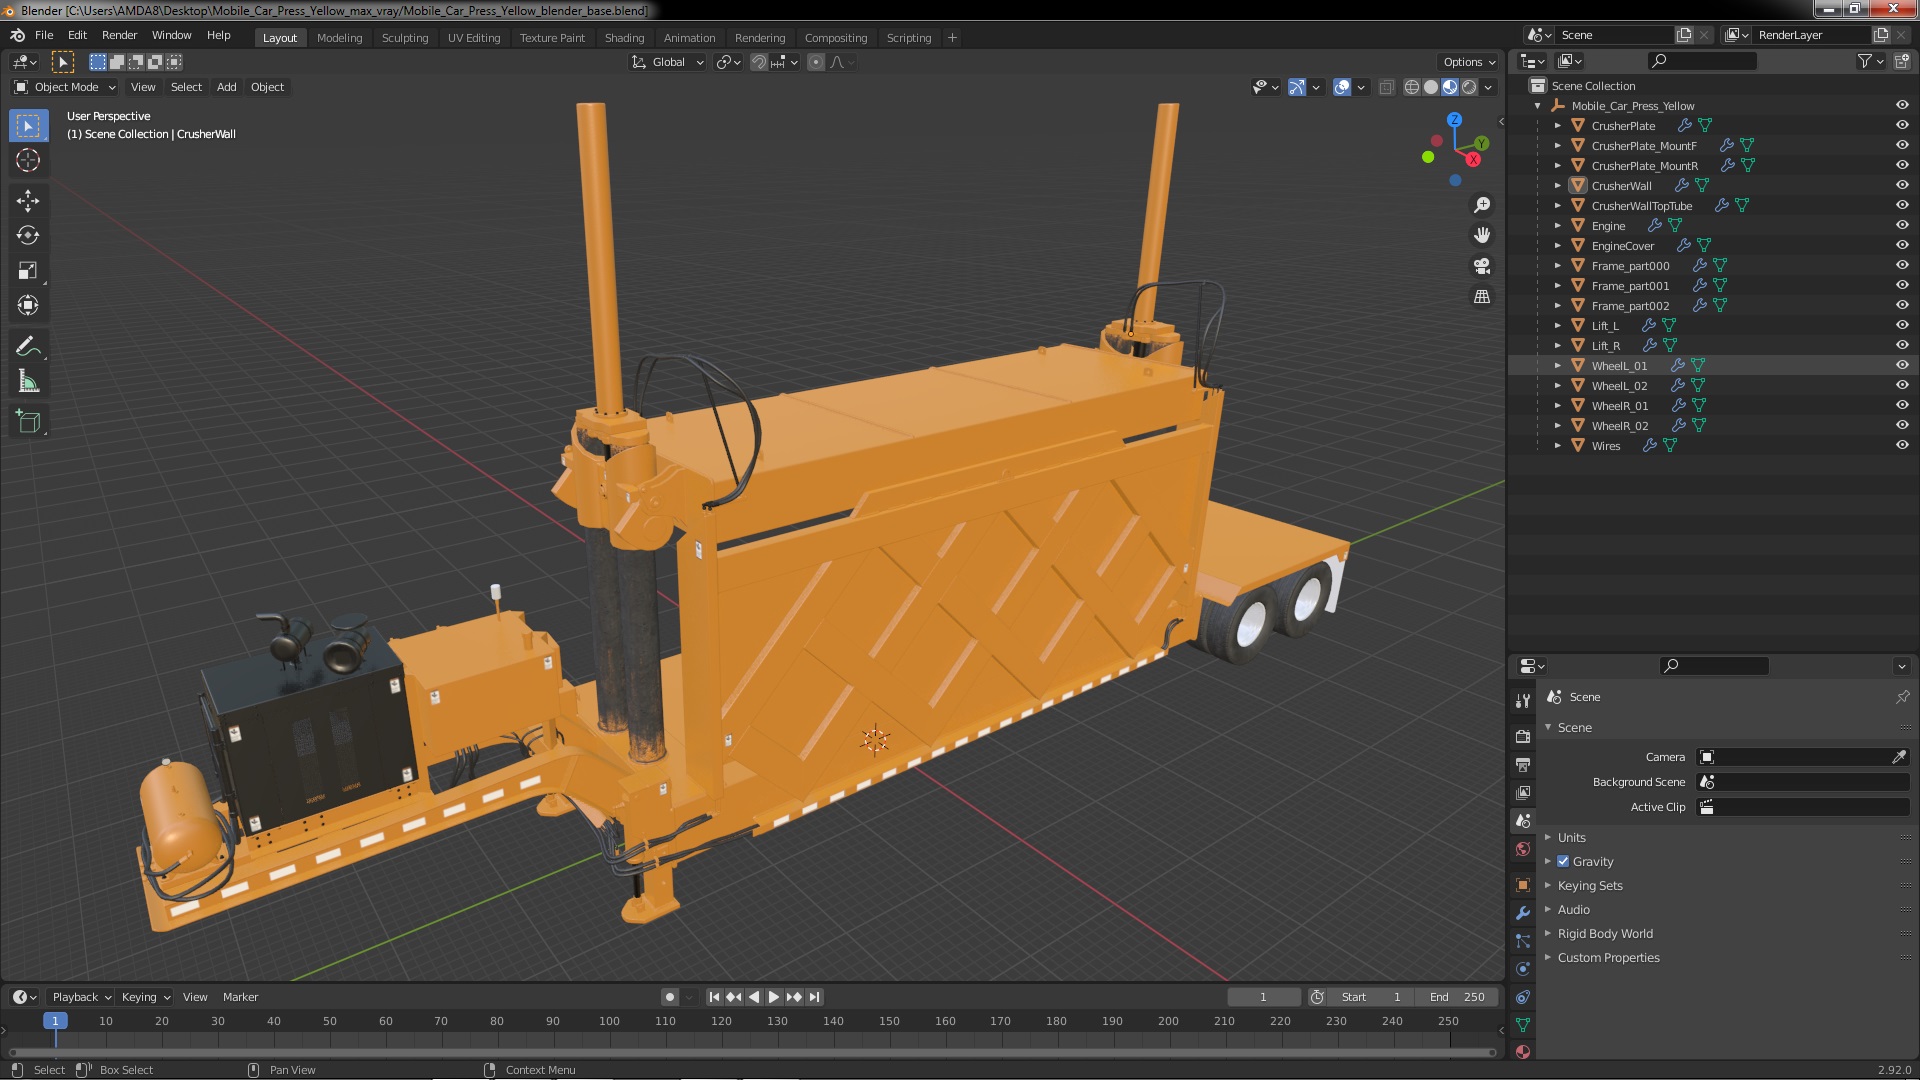
Task: Open the Global orientation dropdown
Action: (x=668, y=62)
